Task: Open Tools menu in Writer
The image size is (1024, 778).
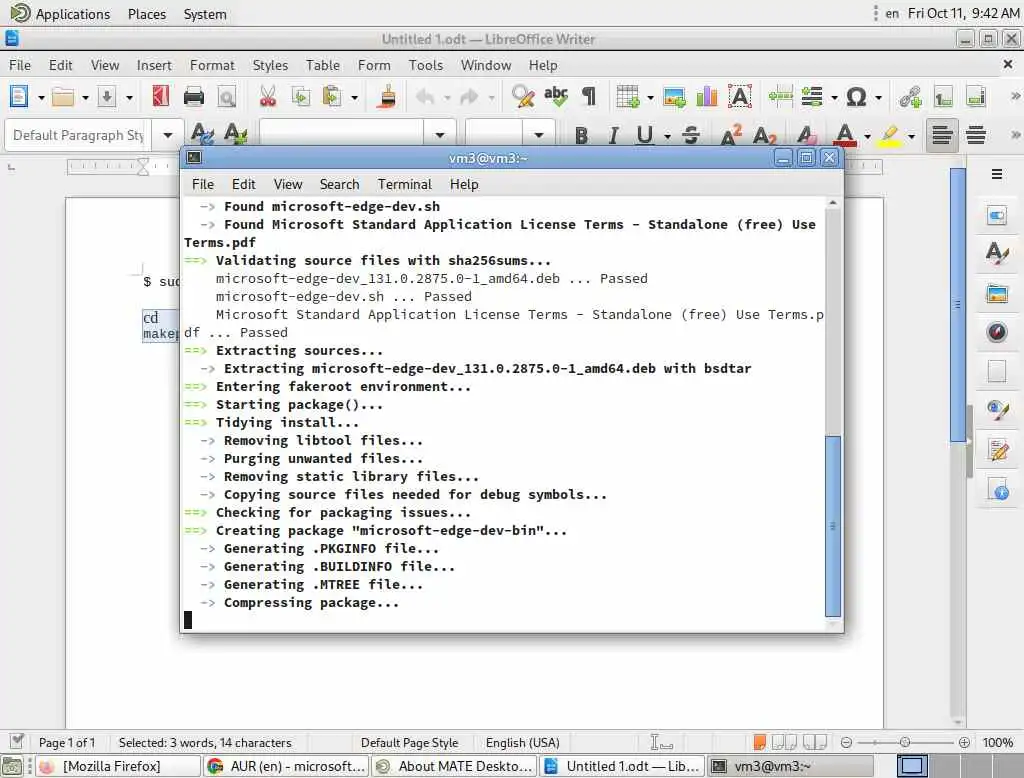Action: pyautogui.click(x=425, y=65)
